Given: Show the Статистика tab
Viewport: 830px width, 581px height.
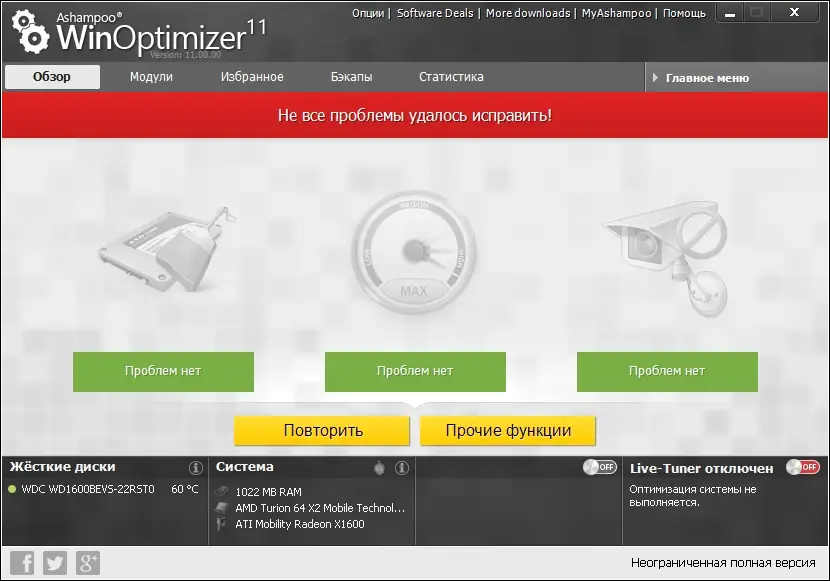Looking at the screenshot, I should click(451, 77).
